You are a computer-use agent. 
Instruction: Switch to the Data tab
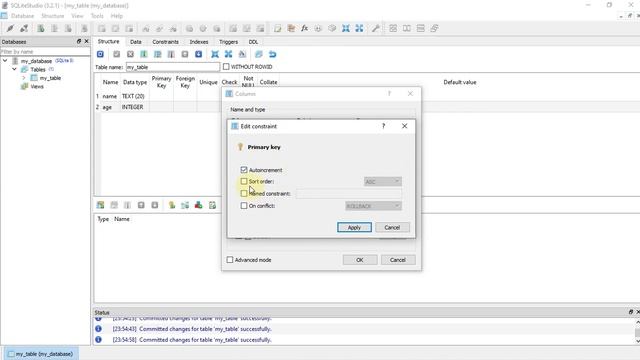pyautogui.click(x=136, y=42)
